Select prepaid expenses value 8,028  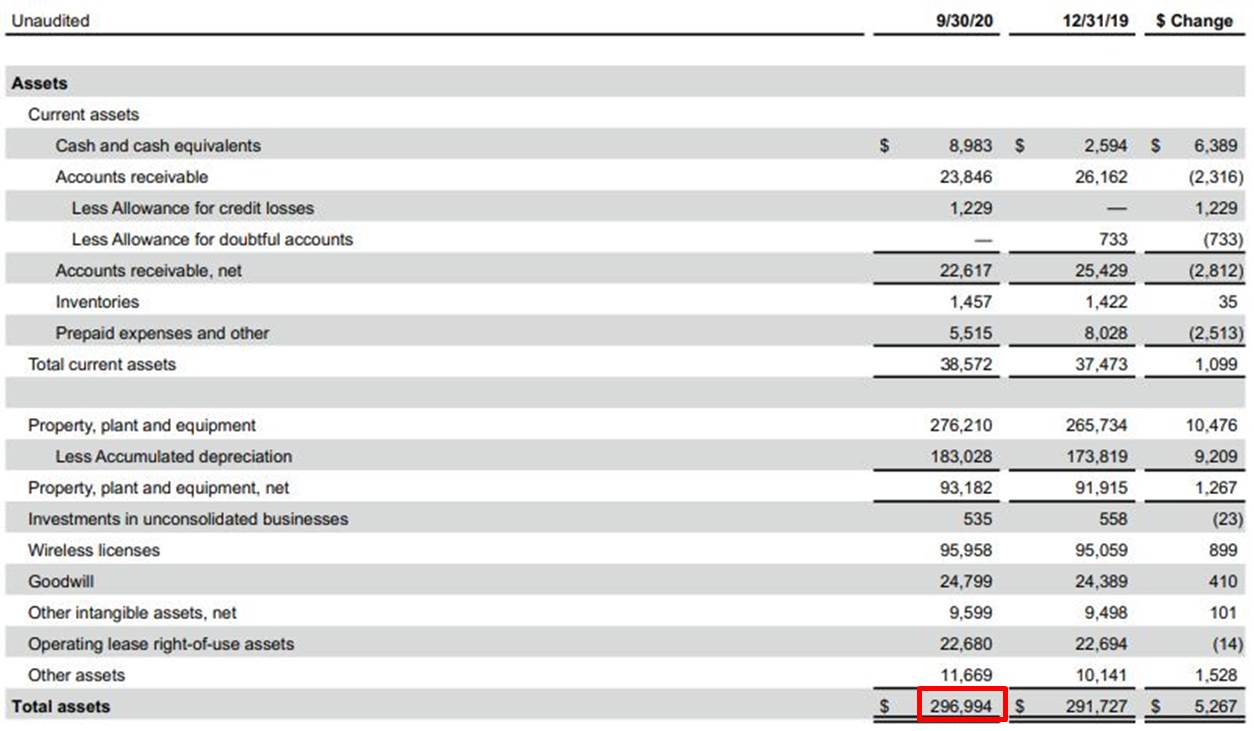(x=1105, y=333)
